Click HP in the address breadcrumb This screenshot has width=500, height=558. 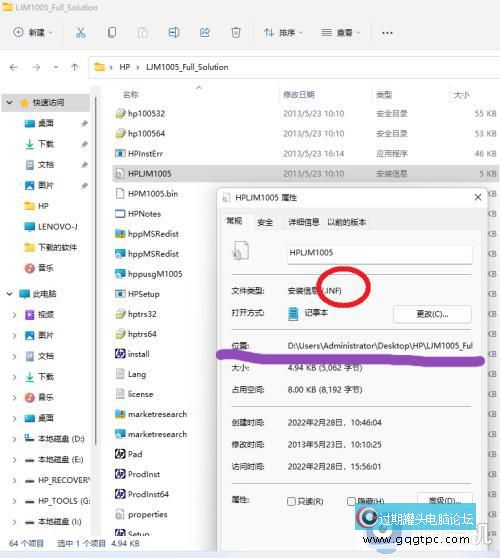(x=125, y=67)
